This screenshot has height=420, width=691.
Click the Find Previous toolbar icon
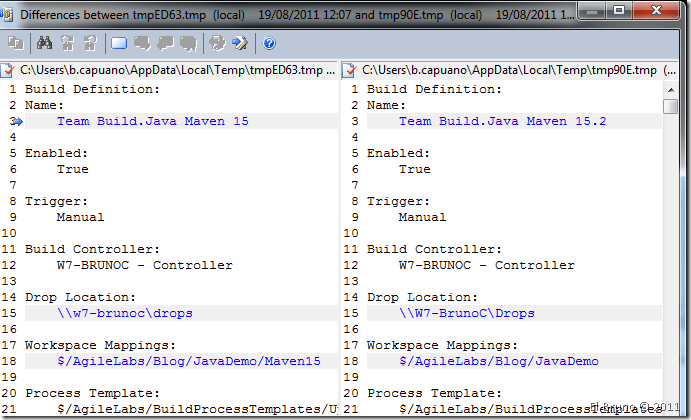click(x=90, y=44)
